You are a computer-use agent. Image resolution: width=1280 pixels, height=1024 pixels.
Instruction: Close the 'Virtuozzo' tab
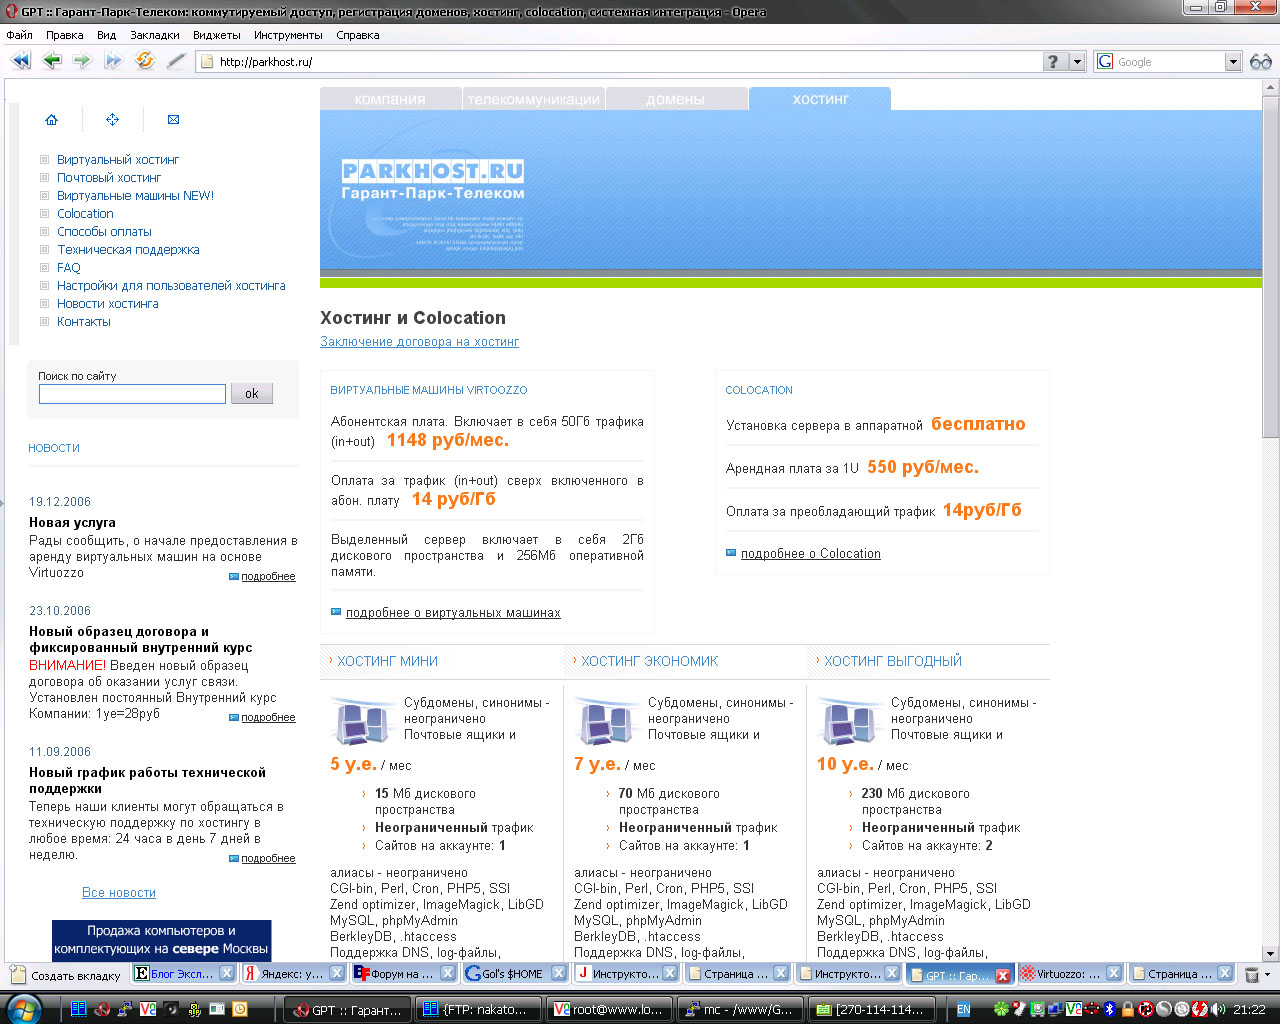(x=1112, y=973)
